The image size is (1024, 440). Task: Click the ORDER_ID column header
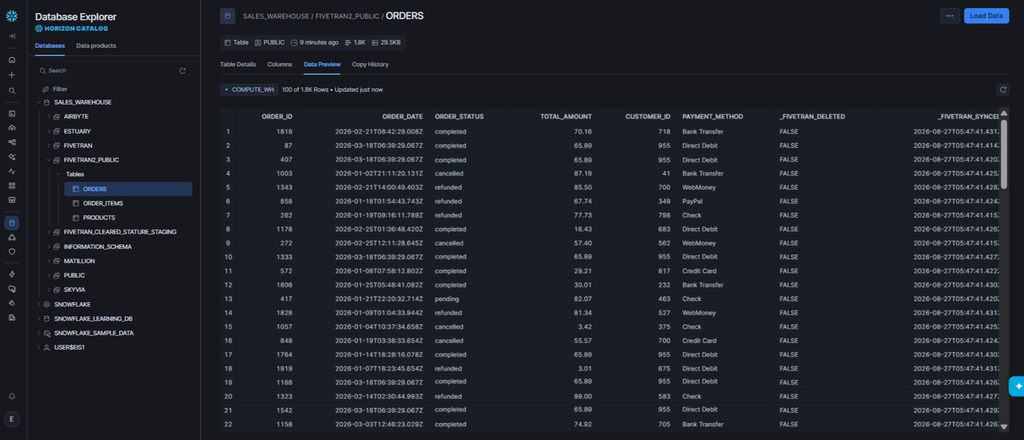pyautogui.click(x=277, y=117)
